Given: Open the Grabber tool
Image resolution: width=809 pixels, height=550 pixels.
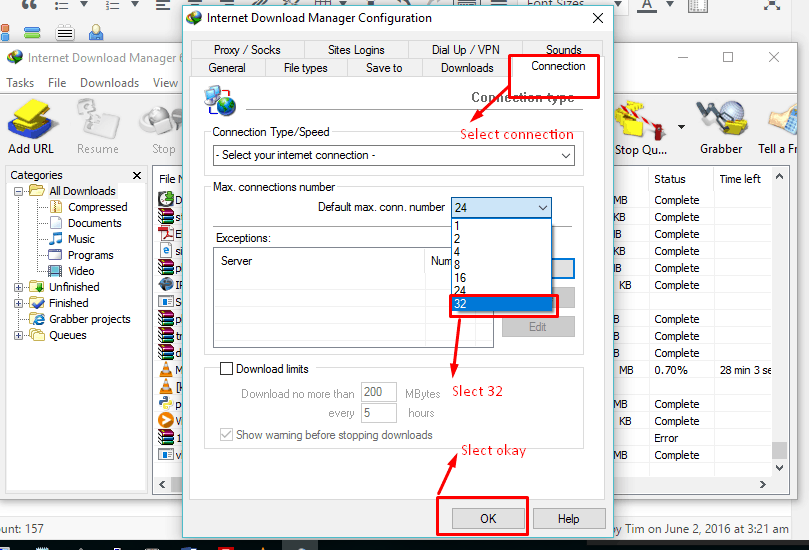Looking at the screenshot, I should 720,125.
